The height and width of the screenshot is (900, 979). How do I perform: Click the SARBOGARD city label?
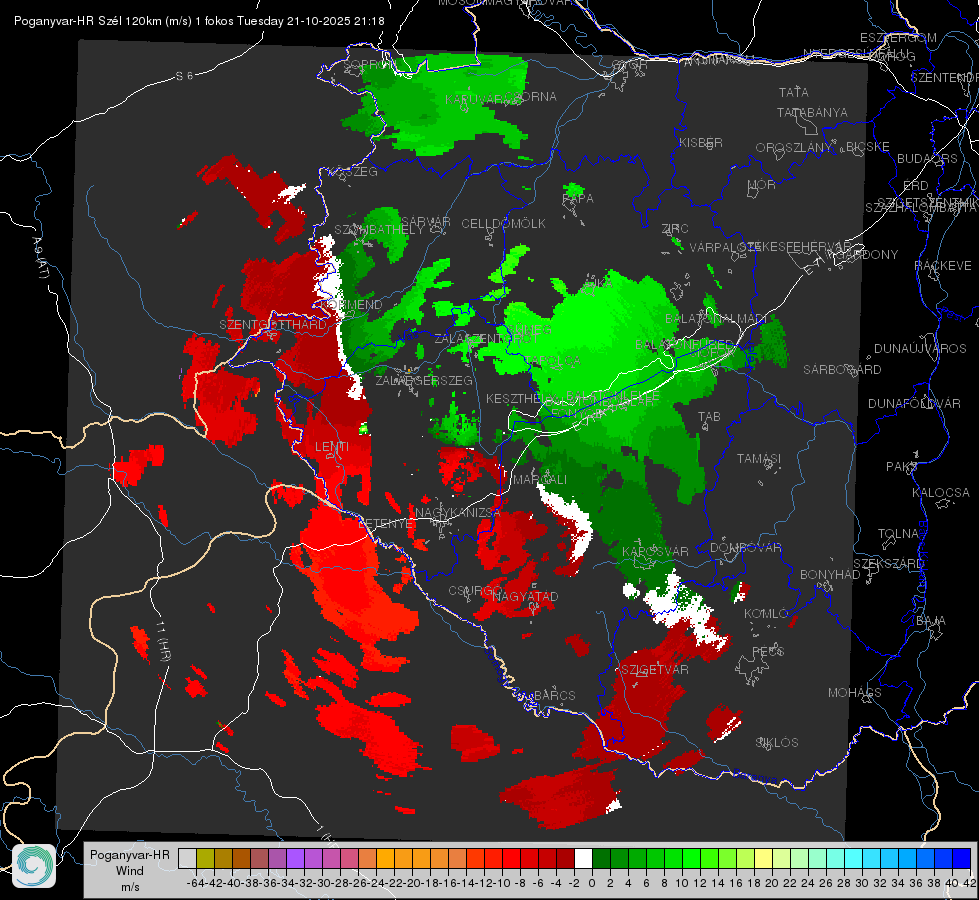point(842,370)
